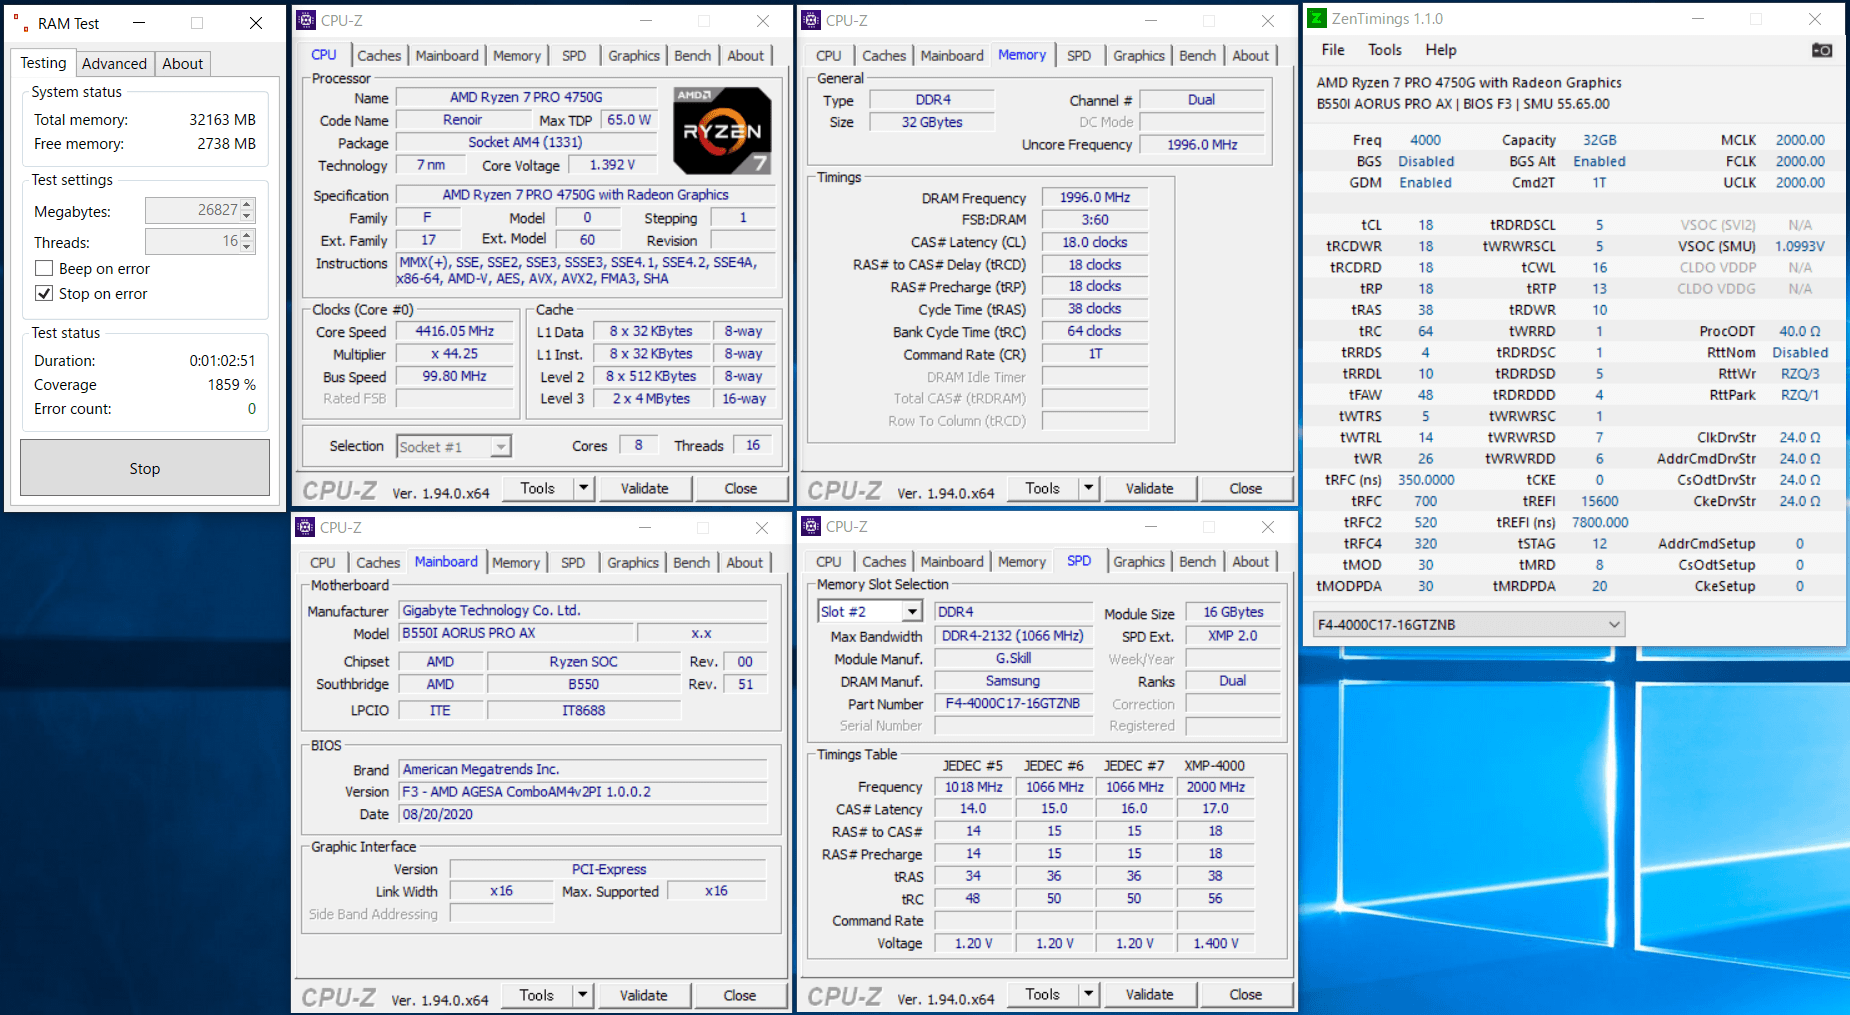Open the Memory tab in the CPU-Z window showing SPD info

point(1022,562)
